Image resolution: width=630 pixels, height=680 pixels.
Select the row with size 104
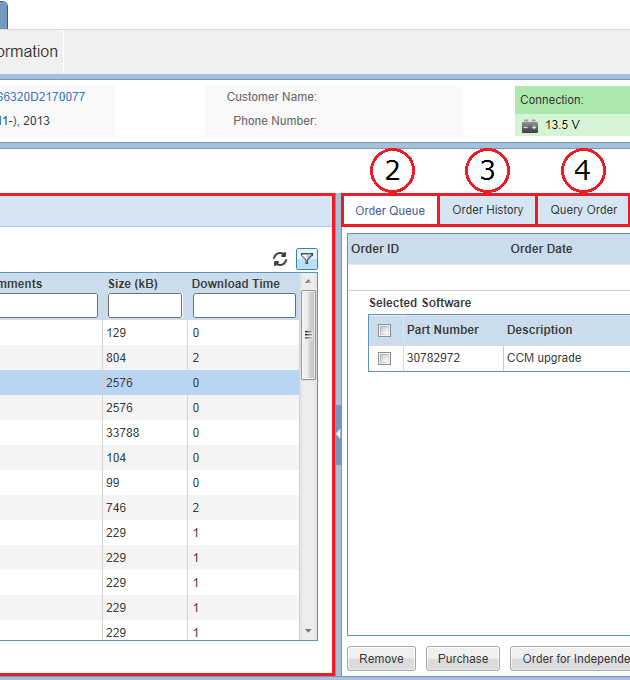(150, 458)
